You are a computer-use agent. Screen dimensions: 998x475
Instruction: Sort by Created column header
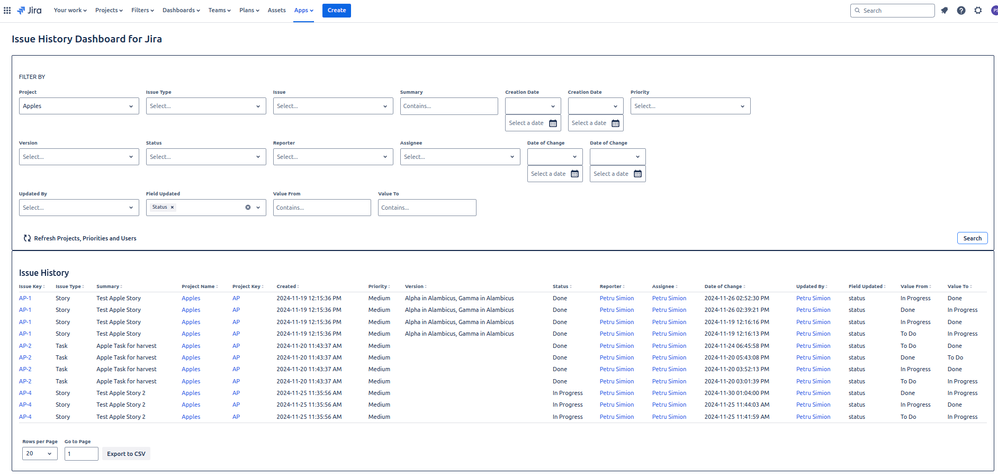pos(288,287)
